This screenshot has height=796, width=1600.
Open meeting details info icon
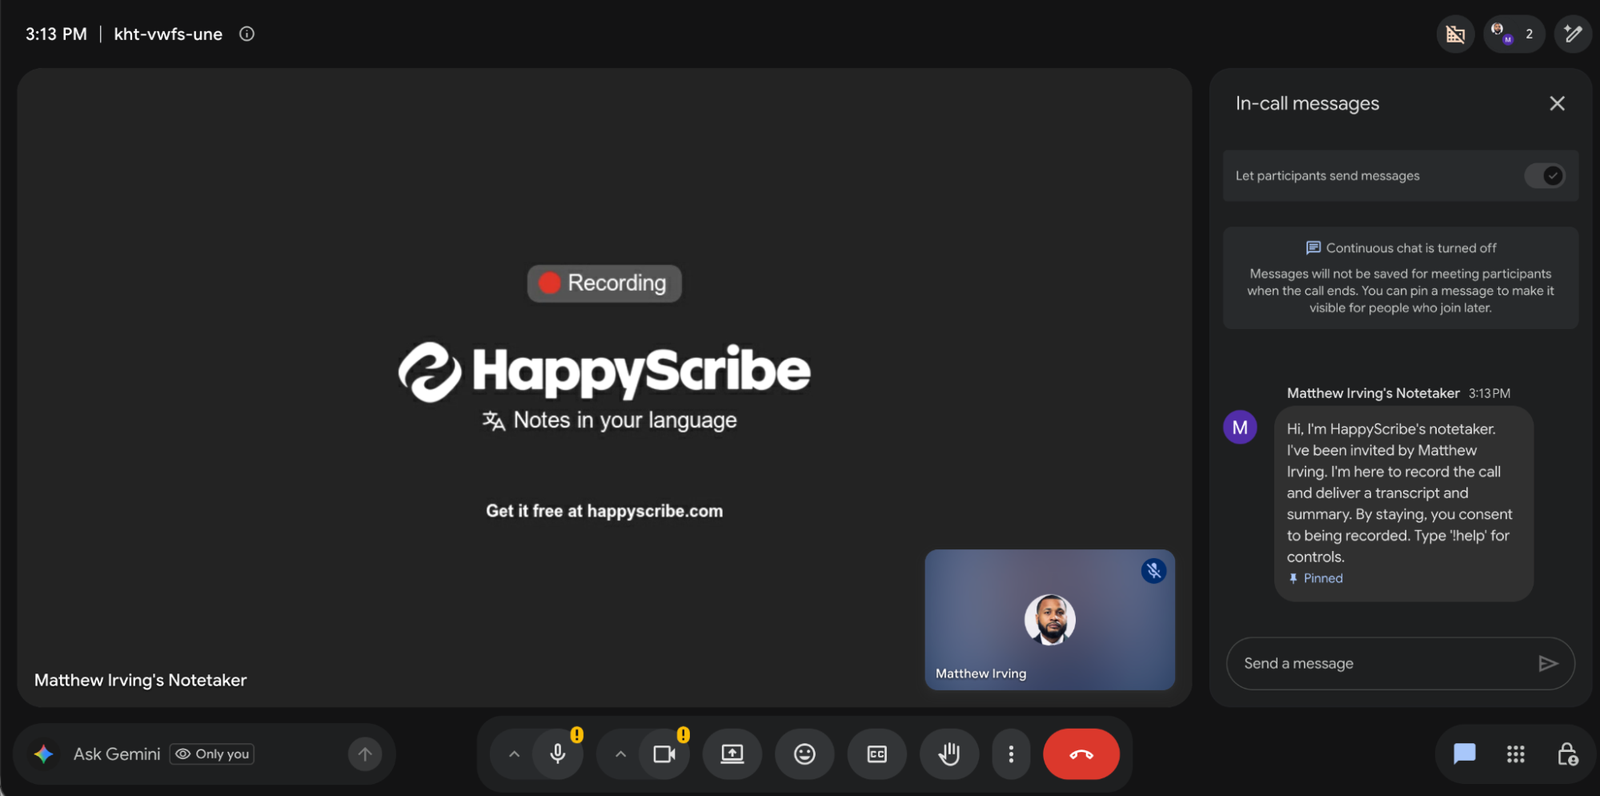pyautogui.click(x=247, y=34)
